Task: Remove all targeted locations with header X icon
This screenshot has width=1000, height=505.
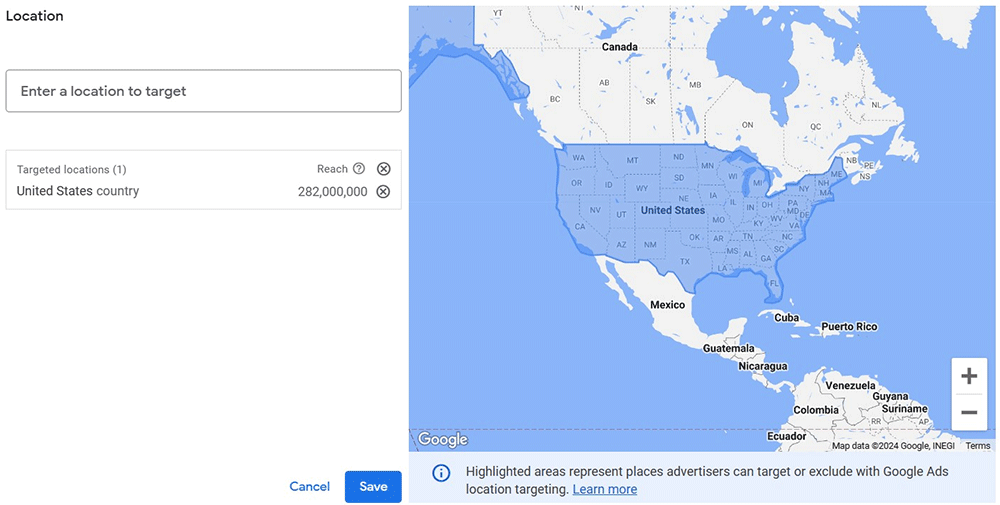Action: pyautogui.click(x=383, y=169)
